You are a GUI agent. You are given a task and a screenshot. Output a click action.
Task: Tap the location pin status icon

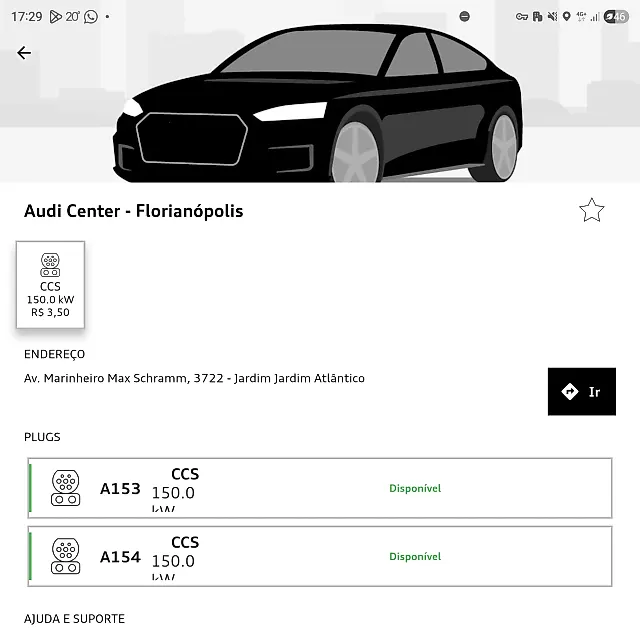click(567, 17)
